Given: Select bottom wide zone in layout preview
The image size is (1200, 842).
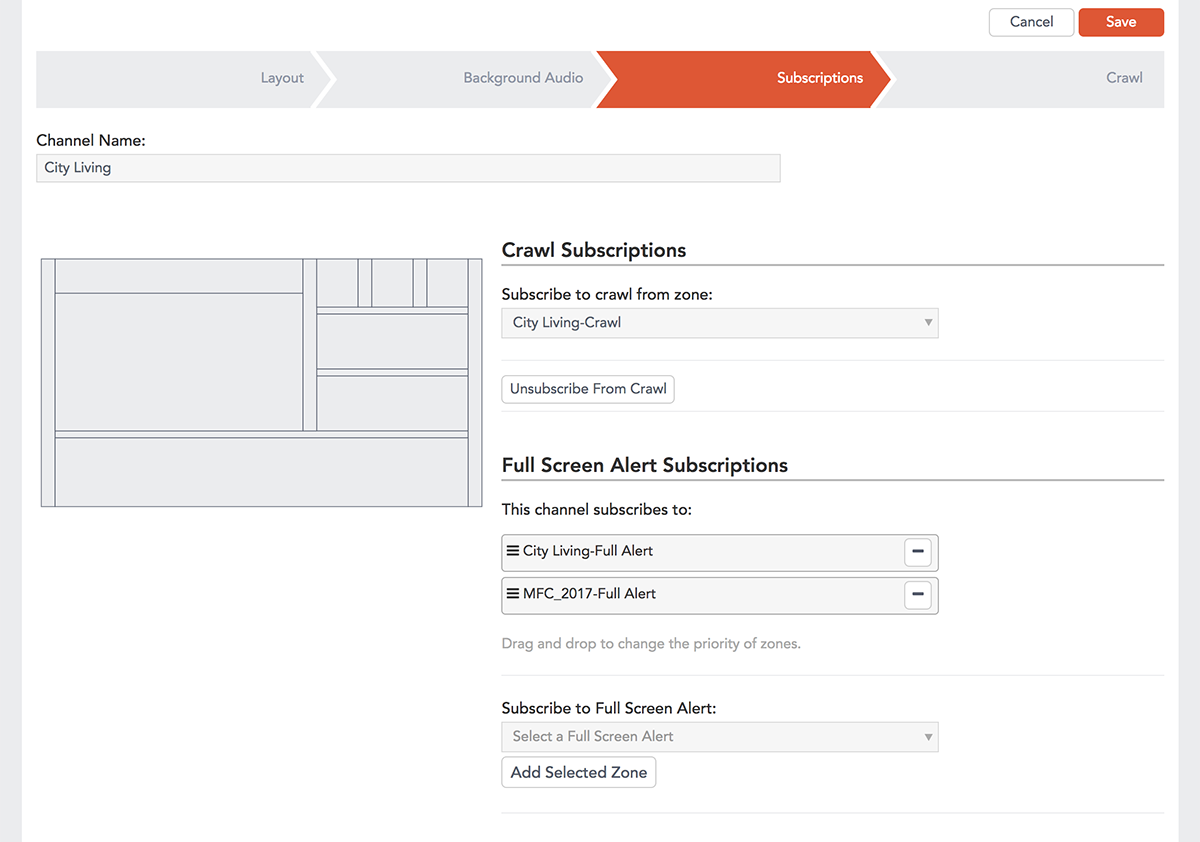Looking at the screenshot, I should tap(261, 472).
